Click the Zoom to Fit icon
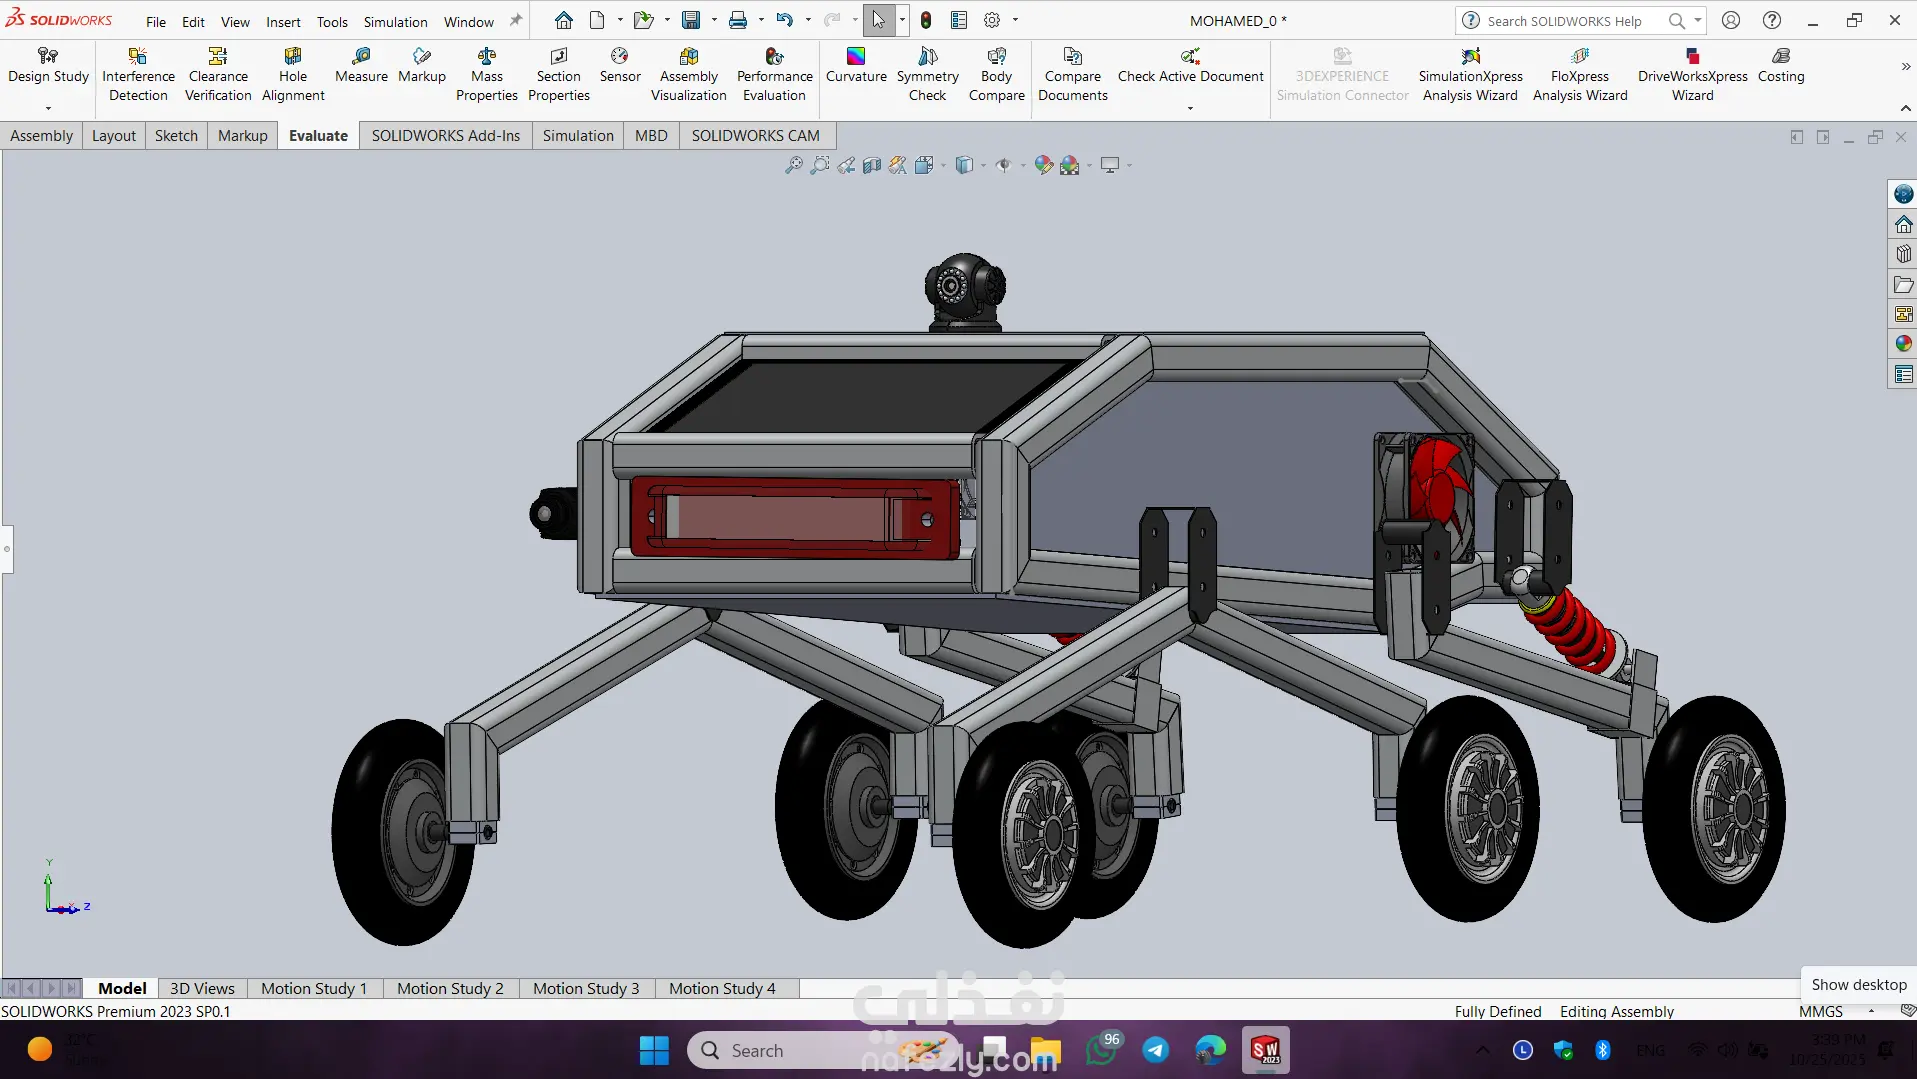The height and width of the screenshot is (1079, 1917). (x=794, y=165)
